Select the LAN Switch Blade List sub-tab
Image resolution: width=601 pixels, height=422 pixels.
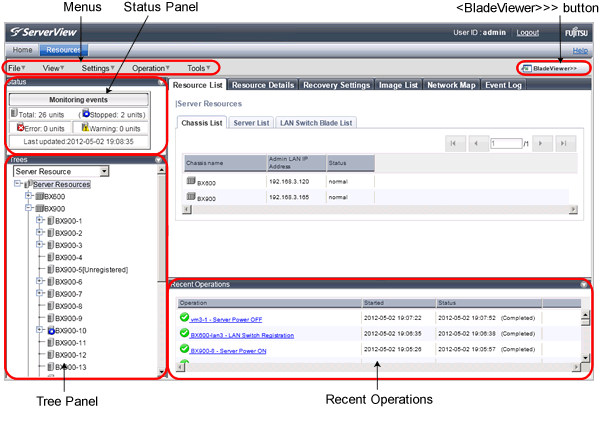(316, 123)
